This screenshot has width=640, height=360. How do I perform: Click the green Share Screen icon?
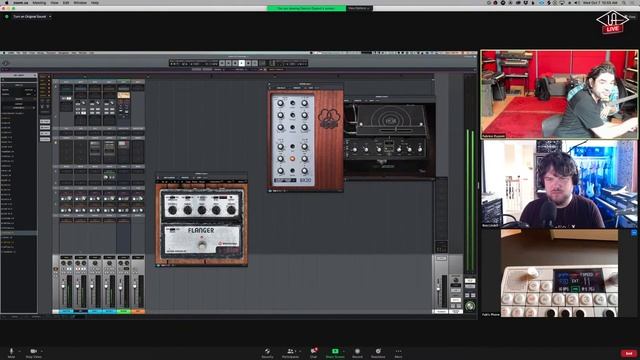335,351
